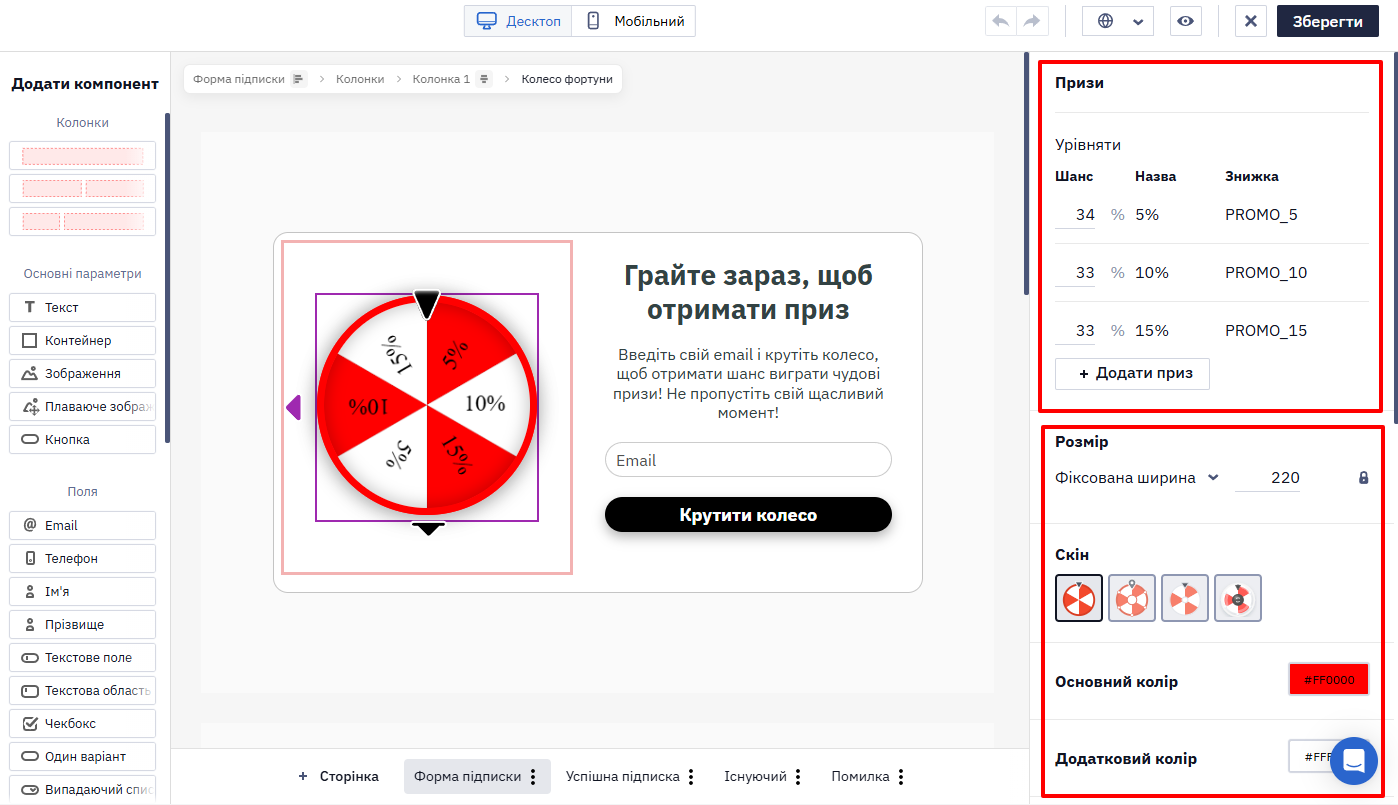Add a Контейнер component
This screenshot has width=1398, height=805.
pyautogui.click(x=83, y=340)
